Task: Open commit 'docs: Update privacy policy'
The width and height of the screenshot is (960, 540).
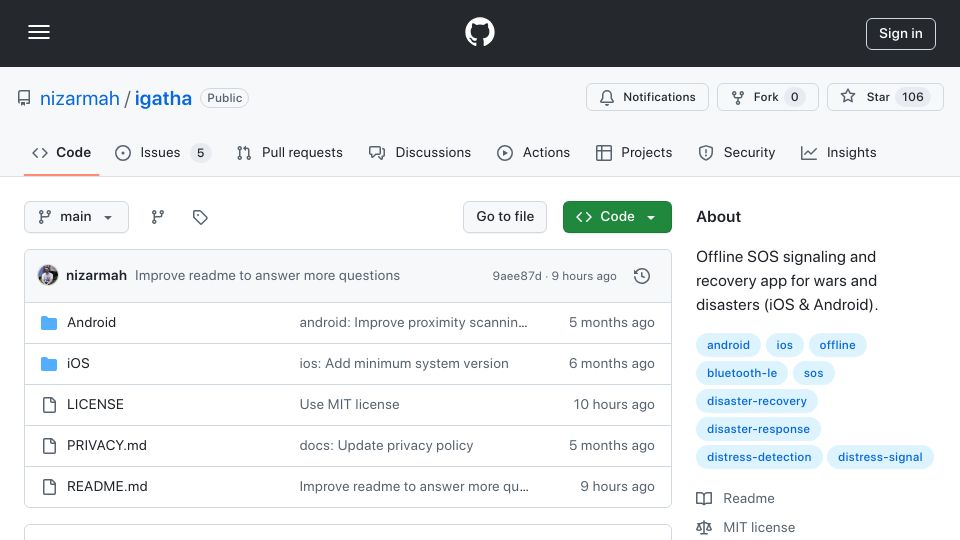Action: click(x=386, y=446)
